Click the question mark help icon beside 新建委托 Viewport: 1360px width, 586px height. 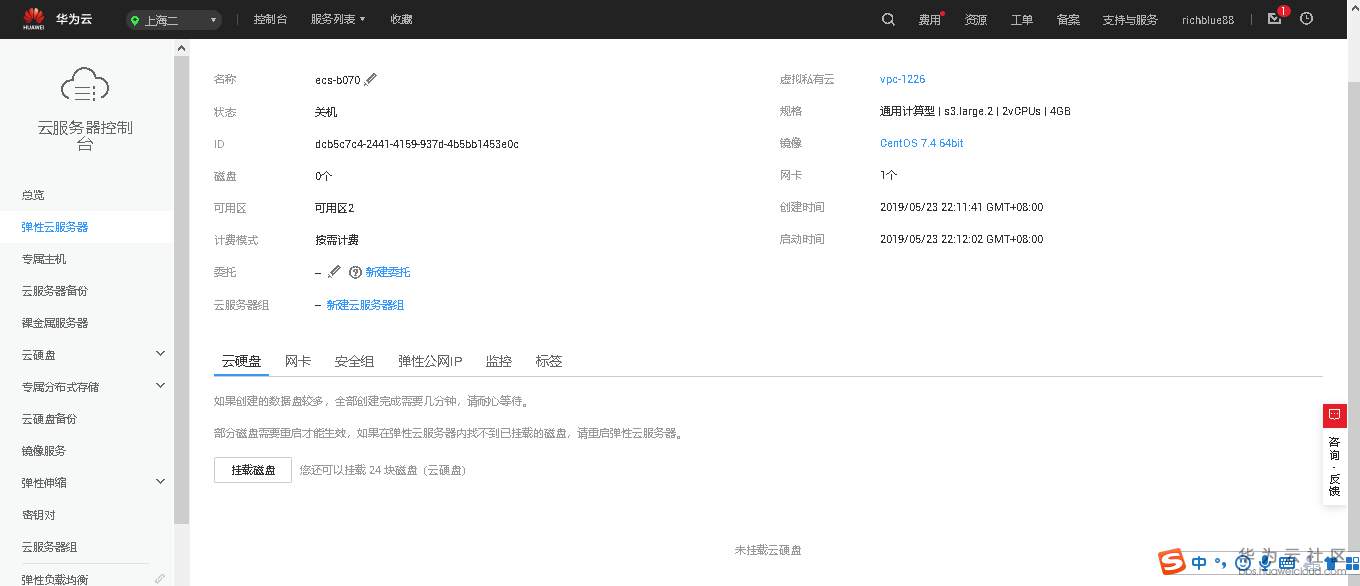355,272
